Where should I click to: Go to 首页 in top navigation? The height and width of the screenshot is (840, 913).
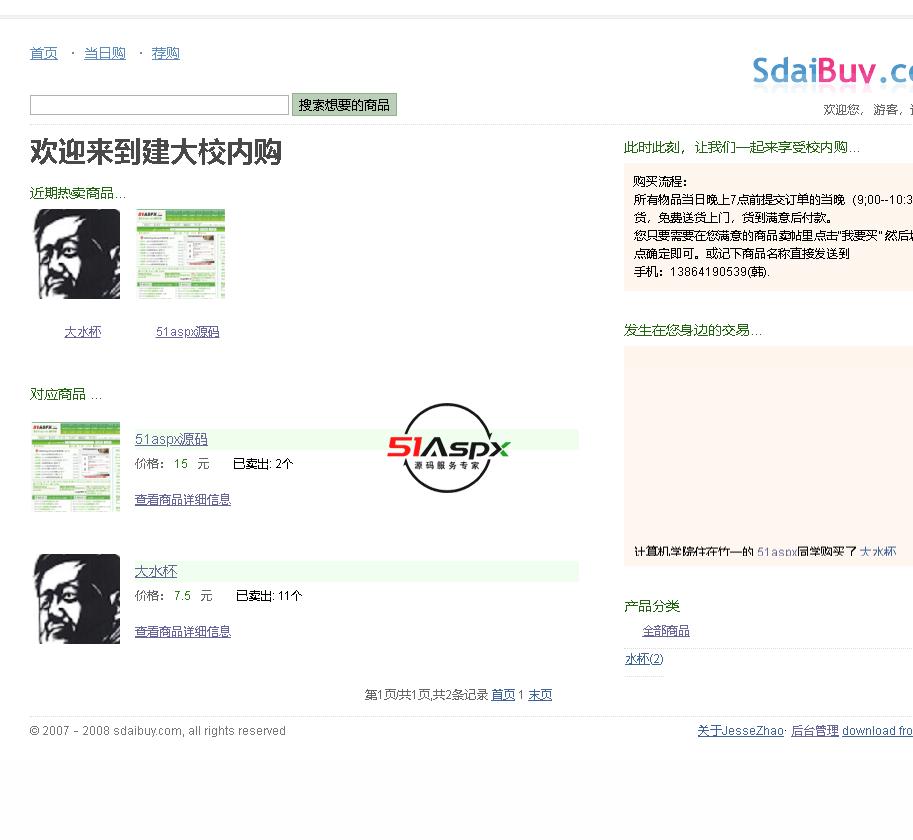point(44,54)
